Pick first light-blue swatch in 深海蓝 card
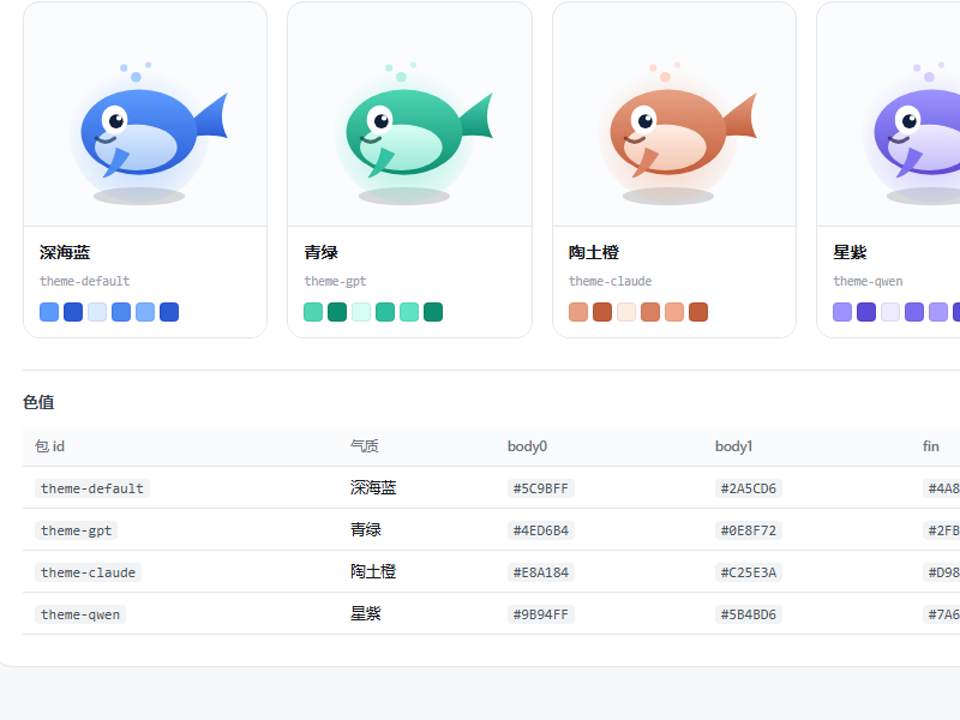 49,312
